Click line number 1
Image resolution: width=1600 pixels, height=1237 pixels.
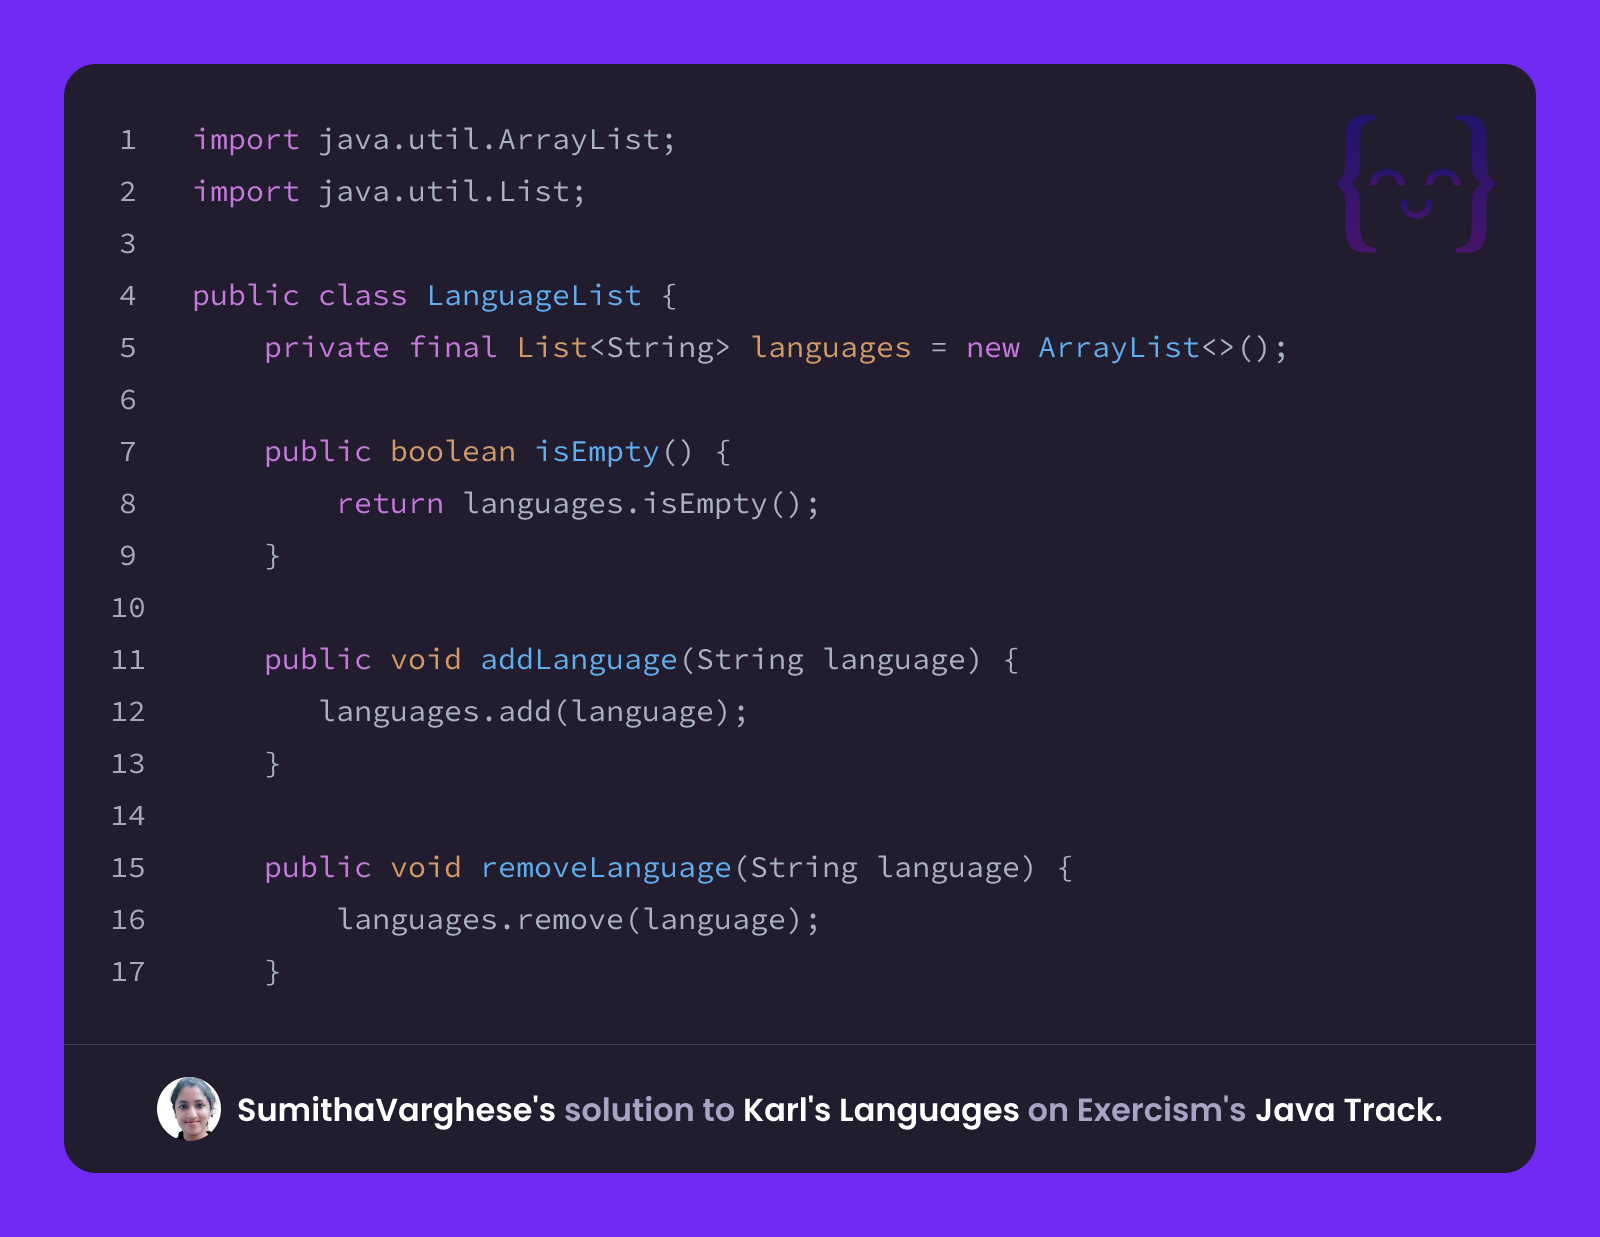click(x=128, y=140)
